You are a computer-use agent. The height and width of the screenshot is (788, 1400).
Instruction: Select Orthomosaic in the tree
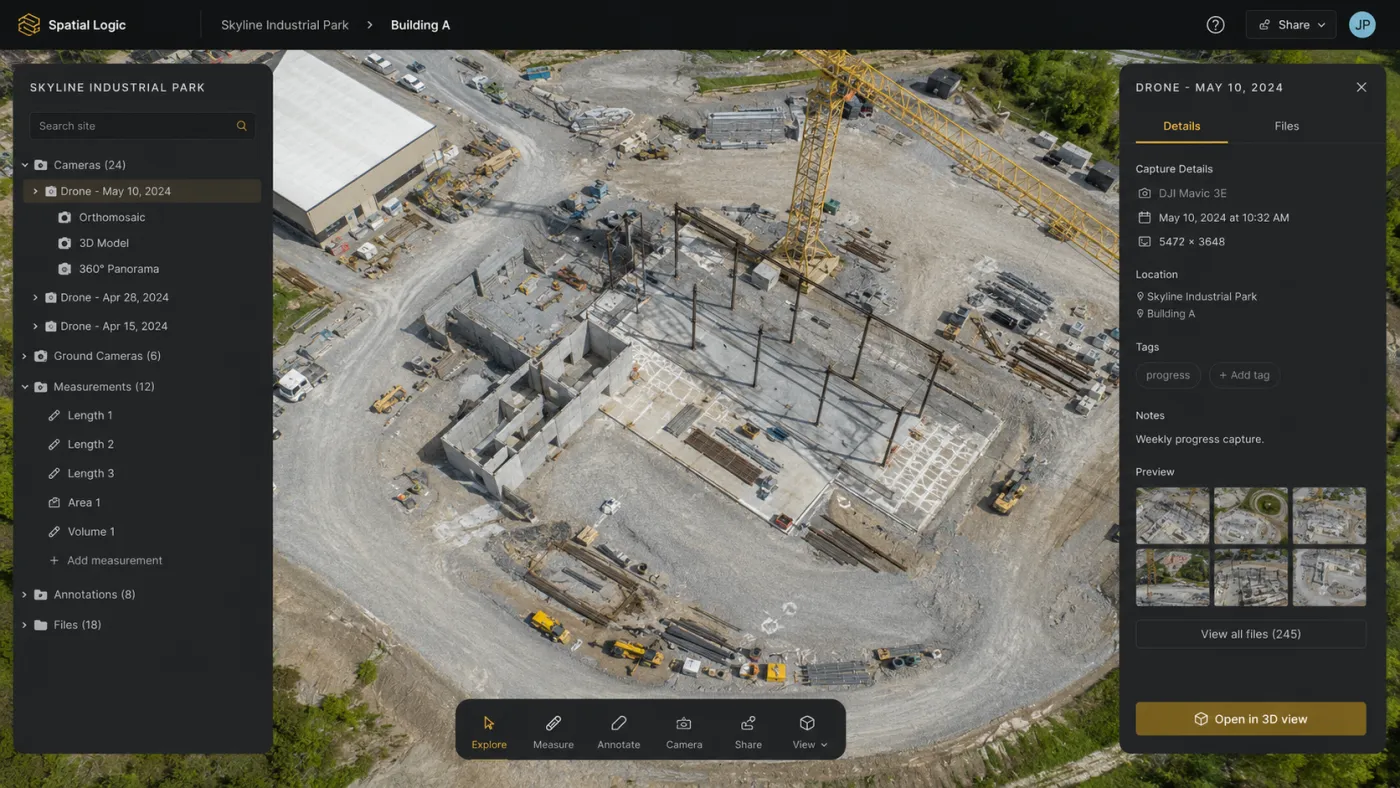[112, 217]
